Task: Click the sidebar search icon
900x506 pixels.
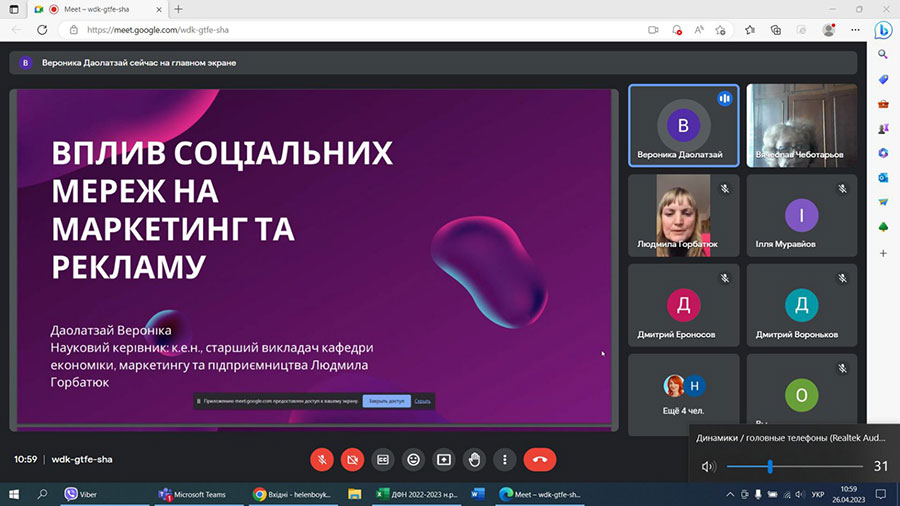Action: pyautogui.click(x=883, y=55)
